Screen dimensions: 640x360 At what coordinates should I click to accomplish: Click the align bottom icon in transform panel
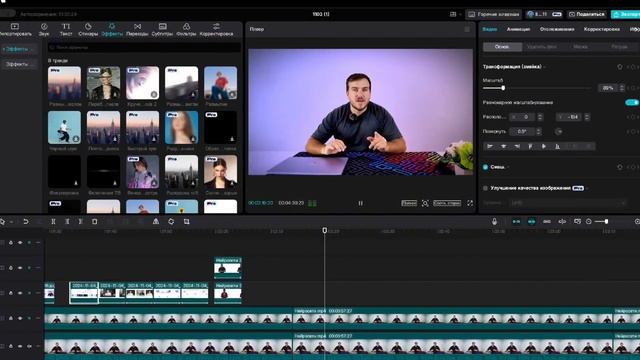point(557,146)
